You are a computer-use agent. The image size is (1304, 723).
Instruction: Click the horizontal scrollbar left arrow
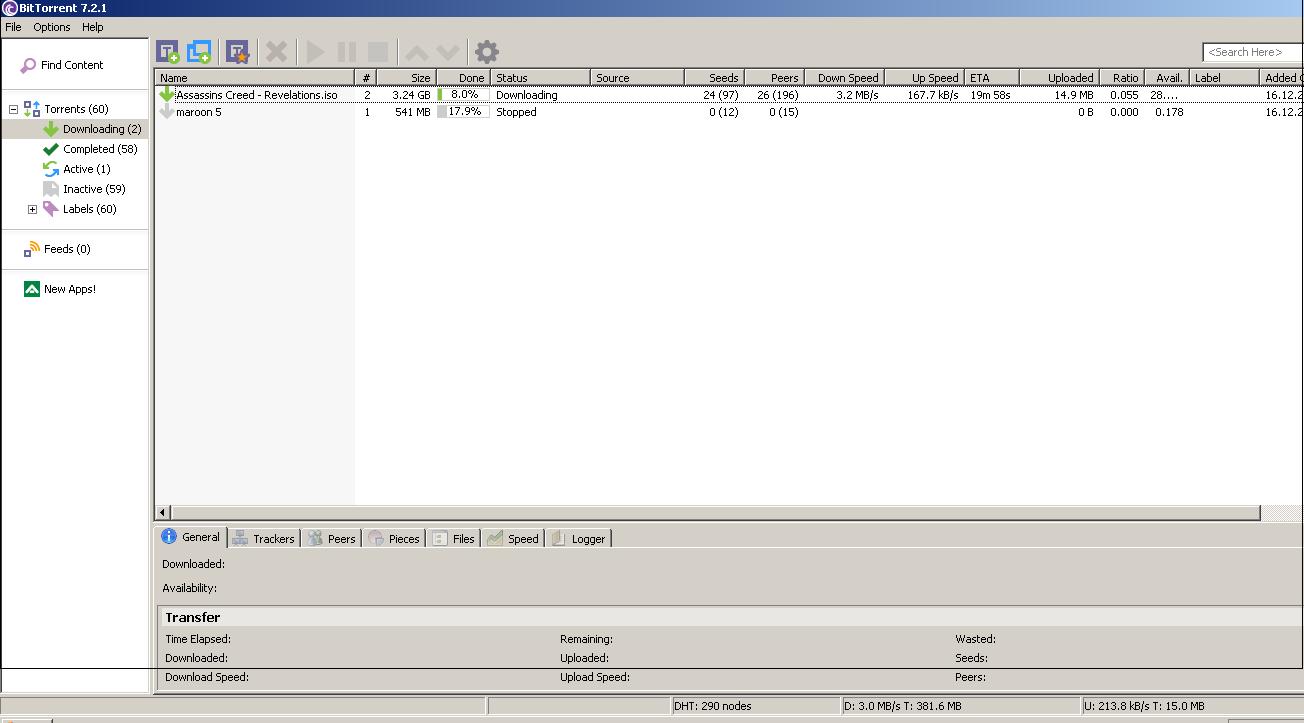pos(163,512)
